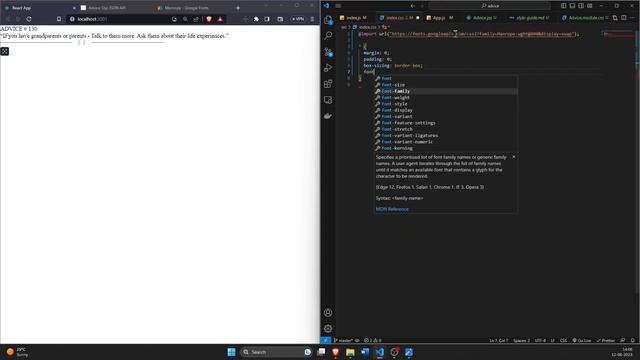Select the font-display suggestion

[x=446, y=110]
